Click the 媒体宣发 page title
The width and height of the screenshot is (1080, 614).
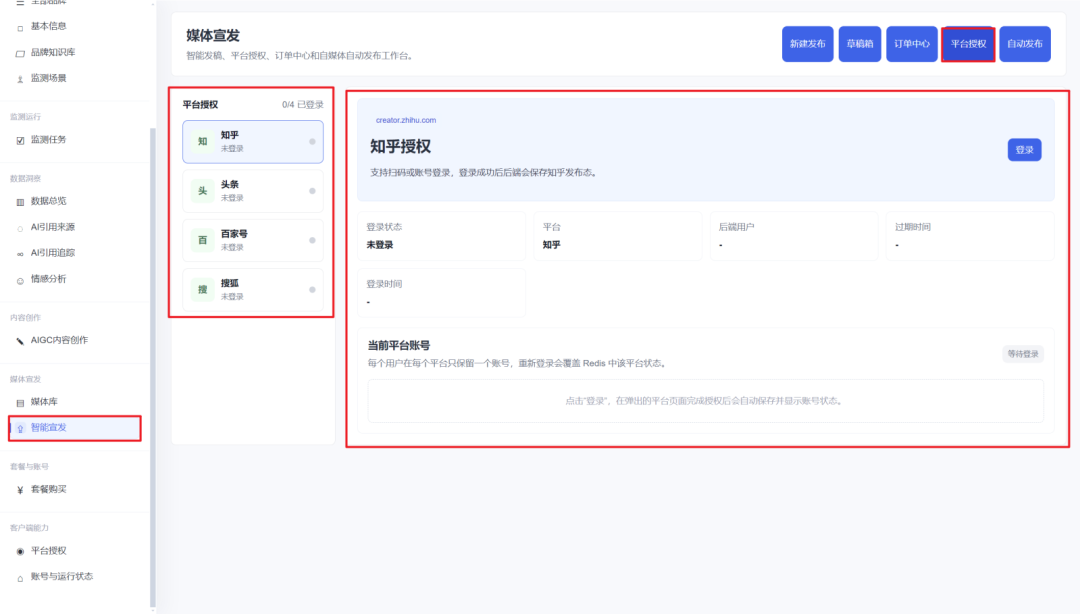click(213, 35)
